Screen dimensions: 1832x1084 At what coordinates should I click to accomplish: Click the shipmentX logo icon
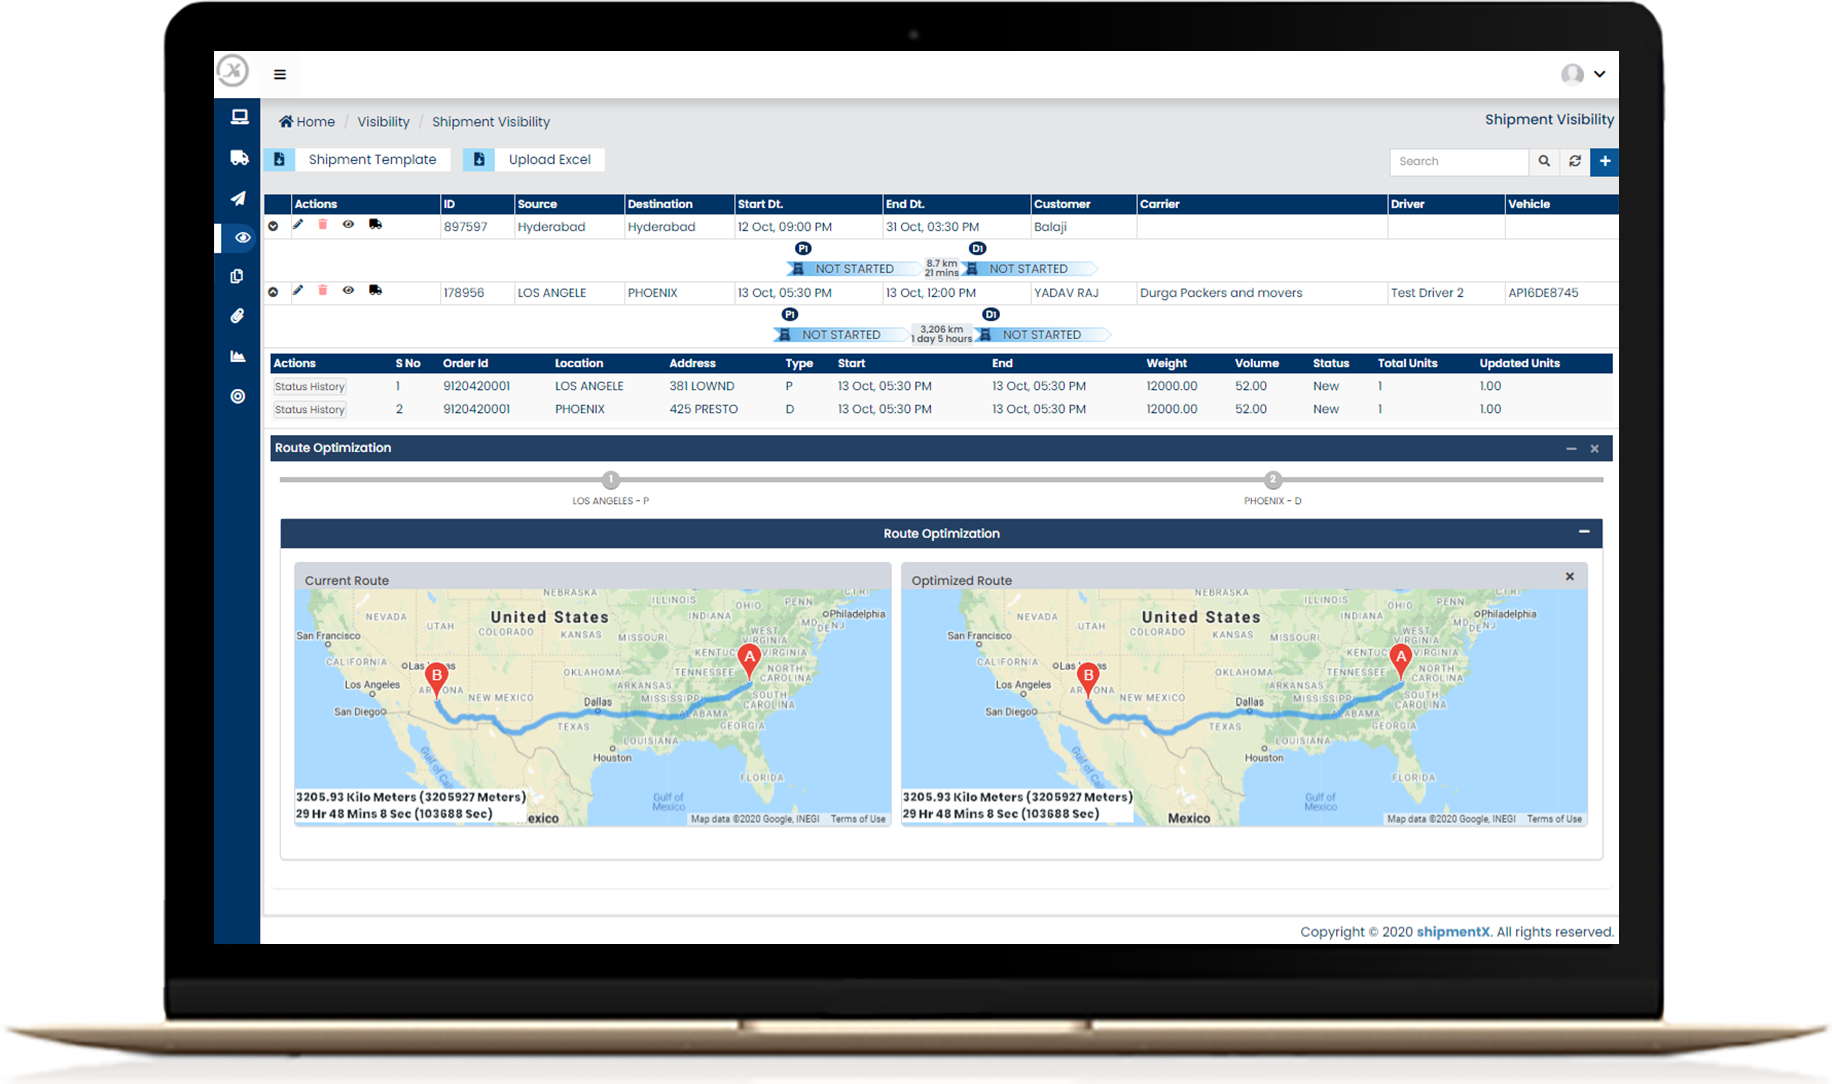[x=233, y=71]
